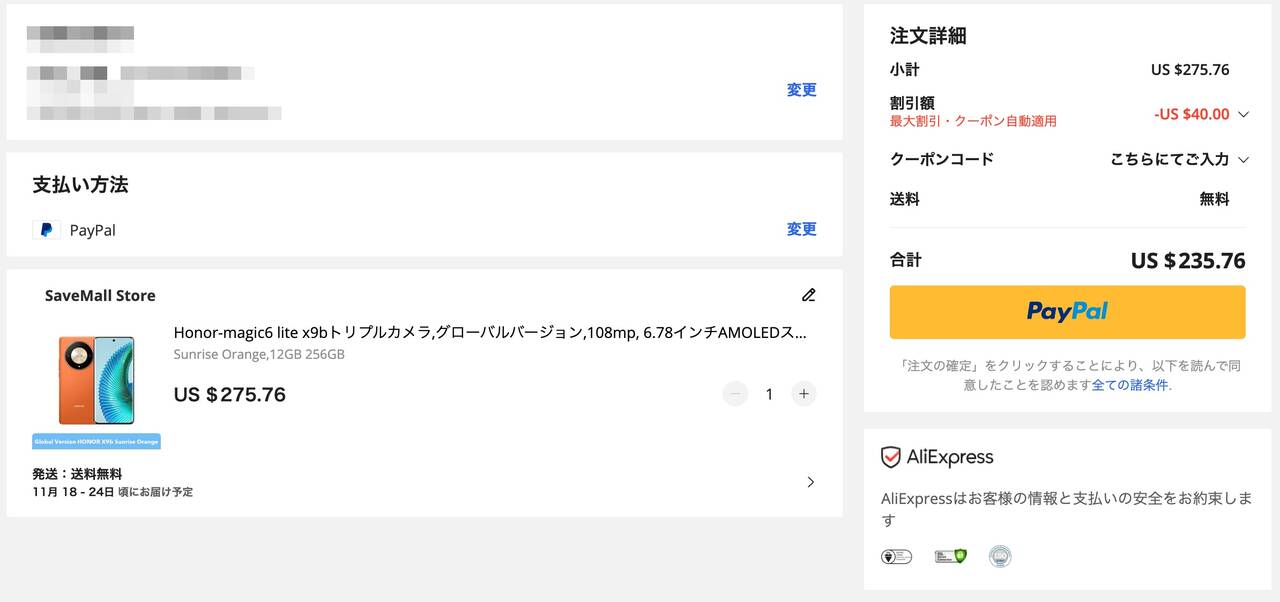1280x602 pixels.
Task: Click the round blue certification seal badge
Action: coord(999,556)
